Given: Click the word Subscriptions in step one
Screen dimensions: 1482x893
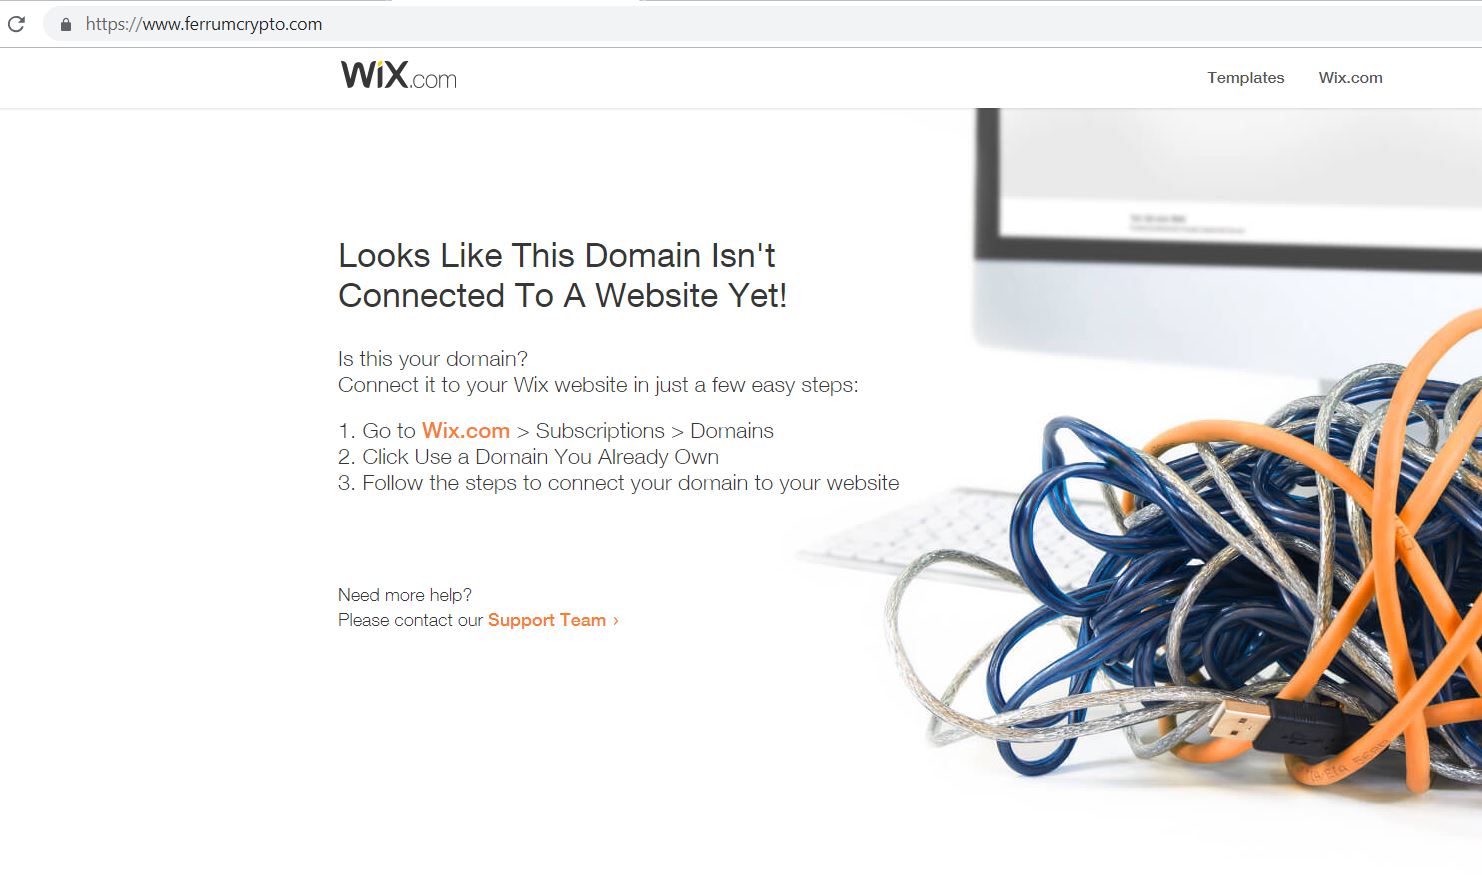Looking at the screenshot, I should click(x=600, y=431).
